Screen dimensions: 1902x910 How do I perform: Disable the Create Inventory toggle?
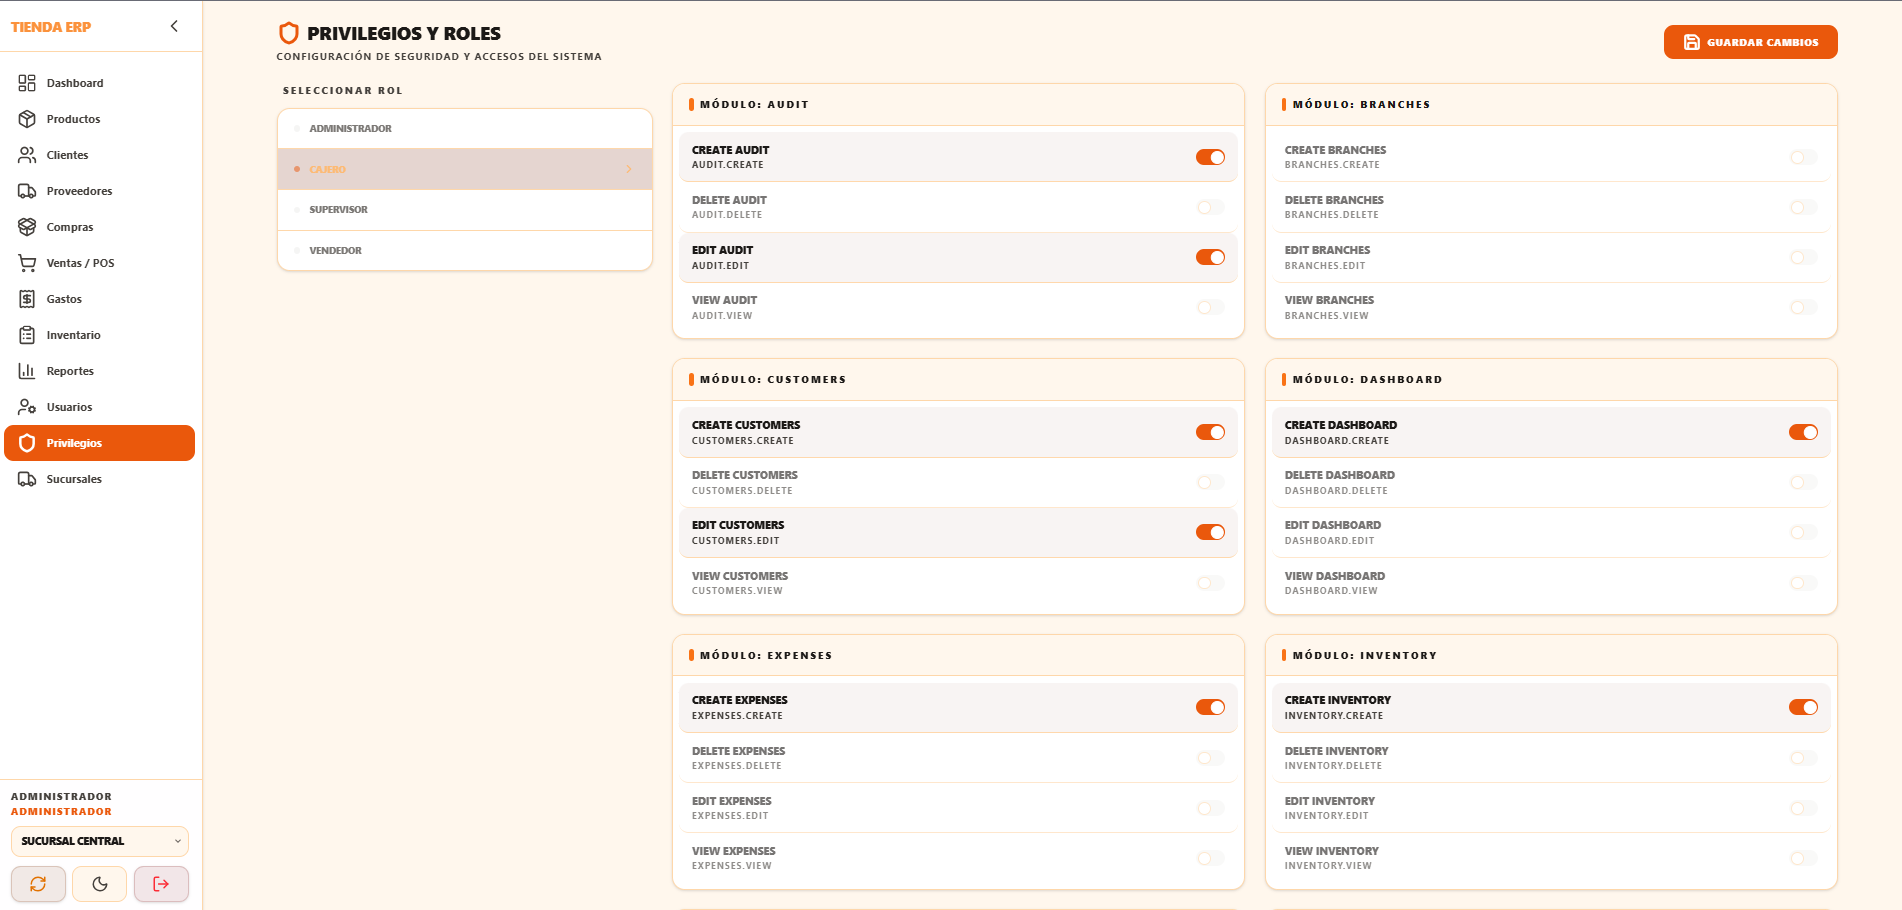pyautogui.click(x=1803, y=707)
